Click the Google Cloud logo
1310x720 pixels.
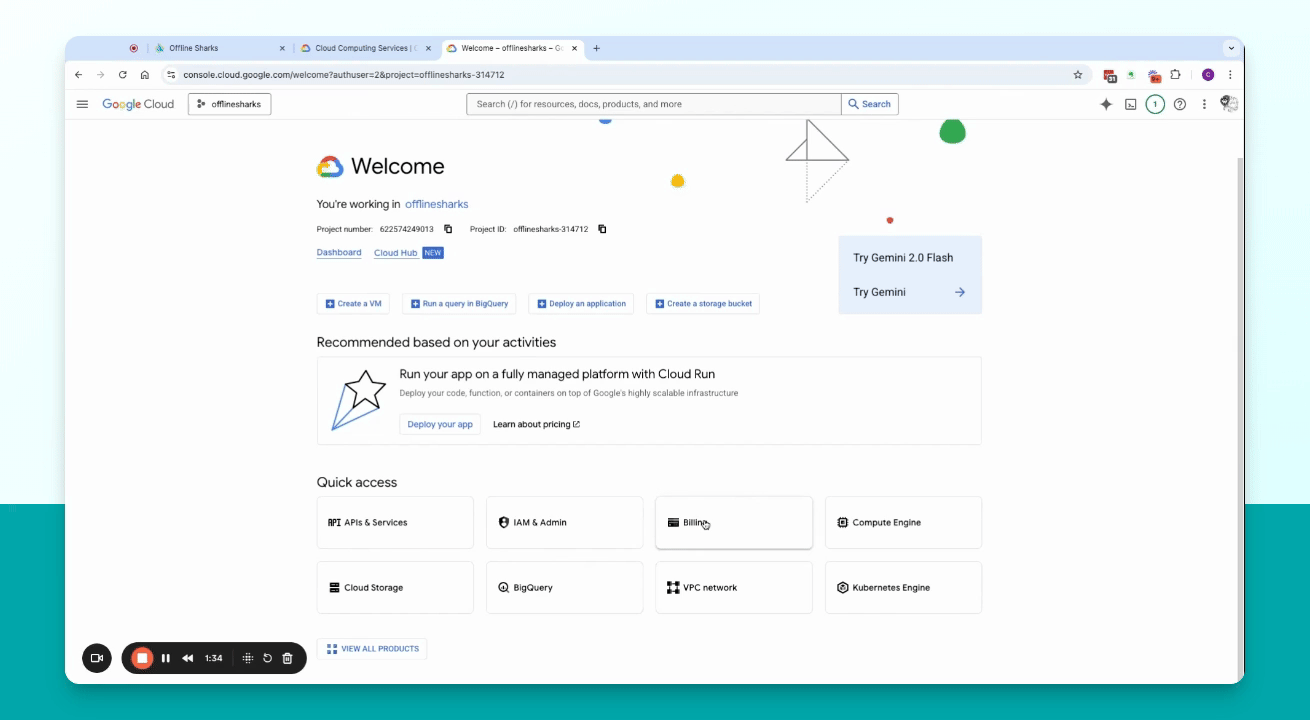coord(138,104)
